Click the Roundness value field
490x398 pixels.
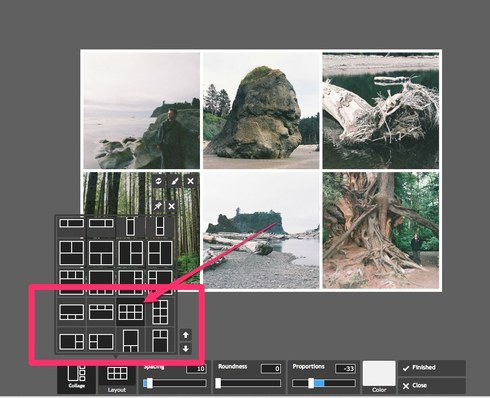click(x=271, y=369)
